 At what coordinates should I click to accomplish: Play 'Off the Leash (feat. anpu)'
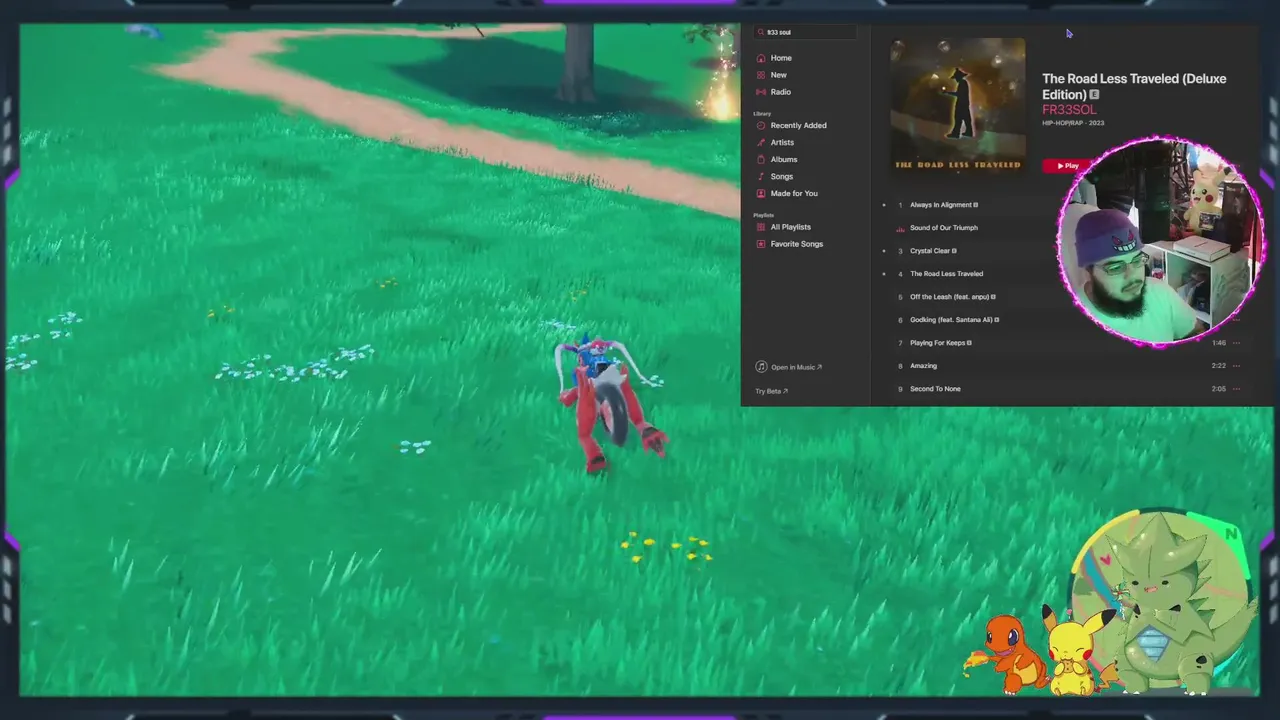pyautogui.click(x=952, y=297)
